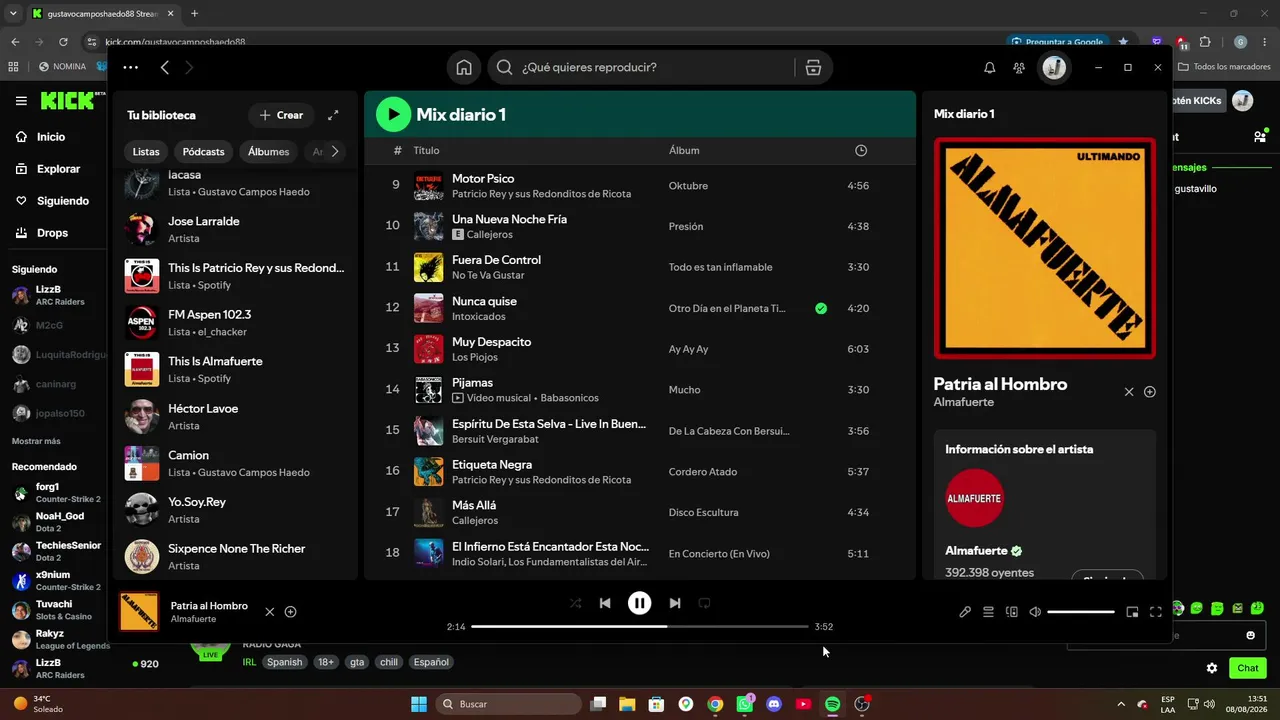Open Discord from the taskbar
This screenshot has width=1280, height=720.
coord(773,704)
